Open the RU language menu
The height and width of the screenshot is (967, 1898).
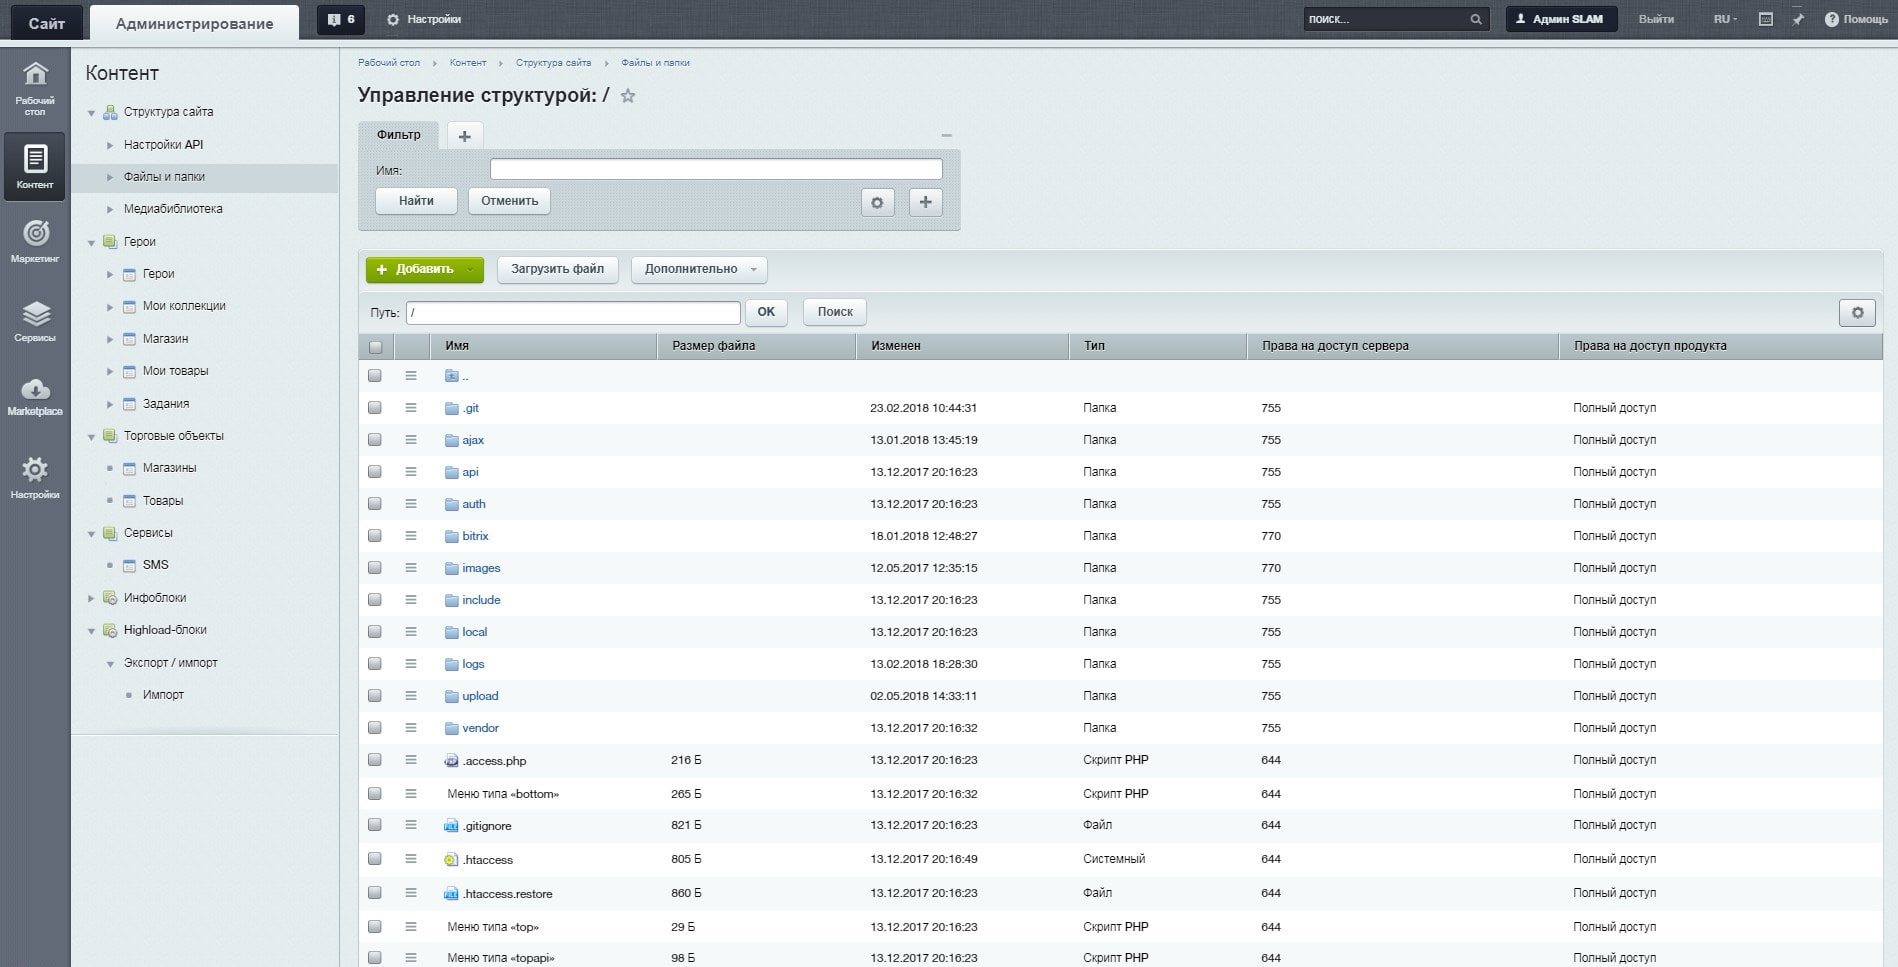click(1725, 19)
